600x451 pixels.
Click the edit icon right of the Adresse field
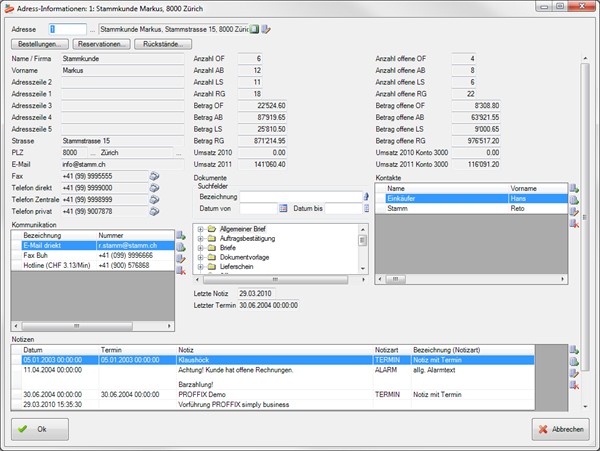coord(267,29)
